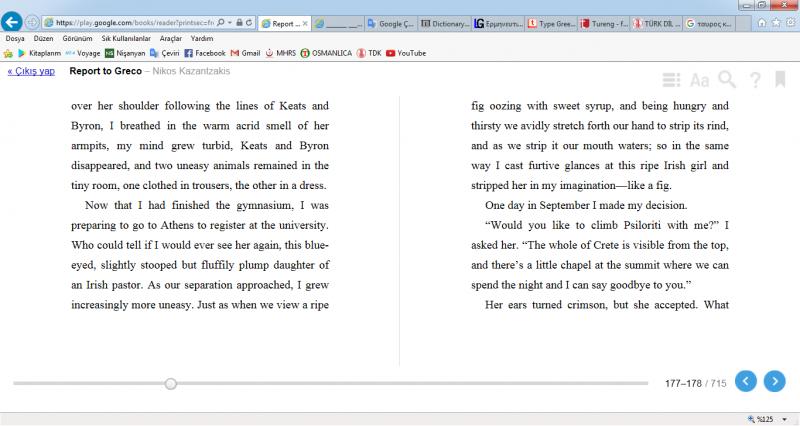Open the Dosya menu
Image resolution: width=800 pixels, height=426 pixels.
pyautogui.click(x=15, y=38)
